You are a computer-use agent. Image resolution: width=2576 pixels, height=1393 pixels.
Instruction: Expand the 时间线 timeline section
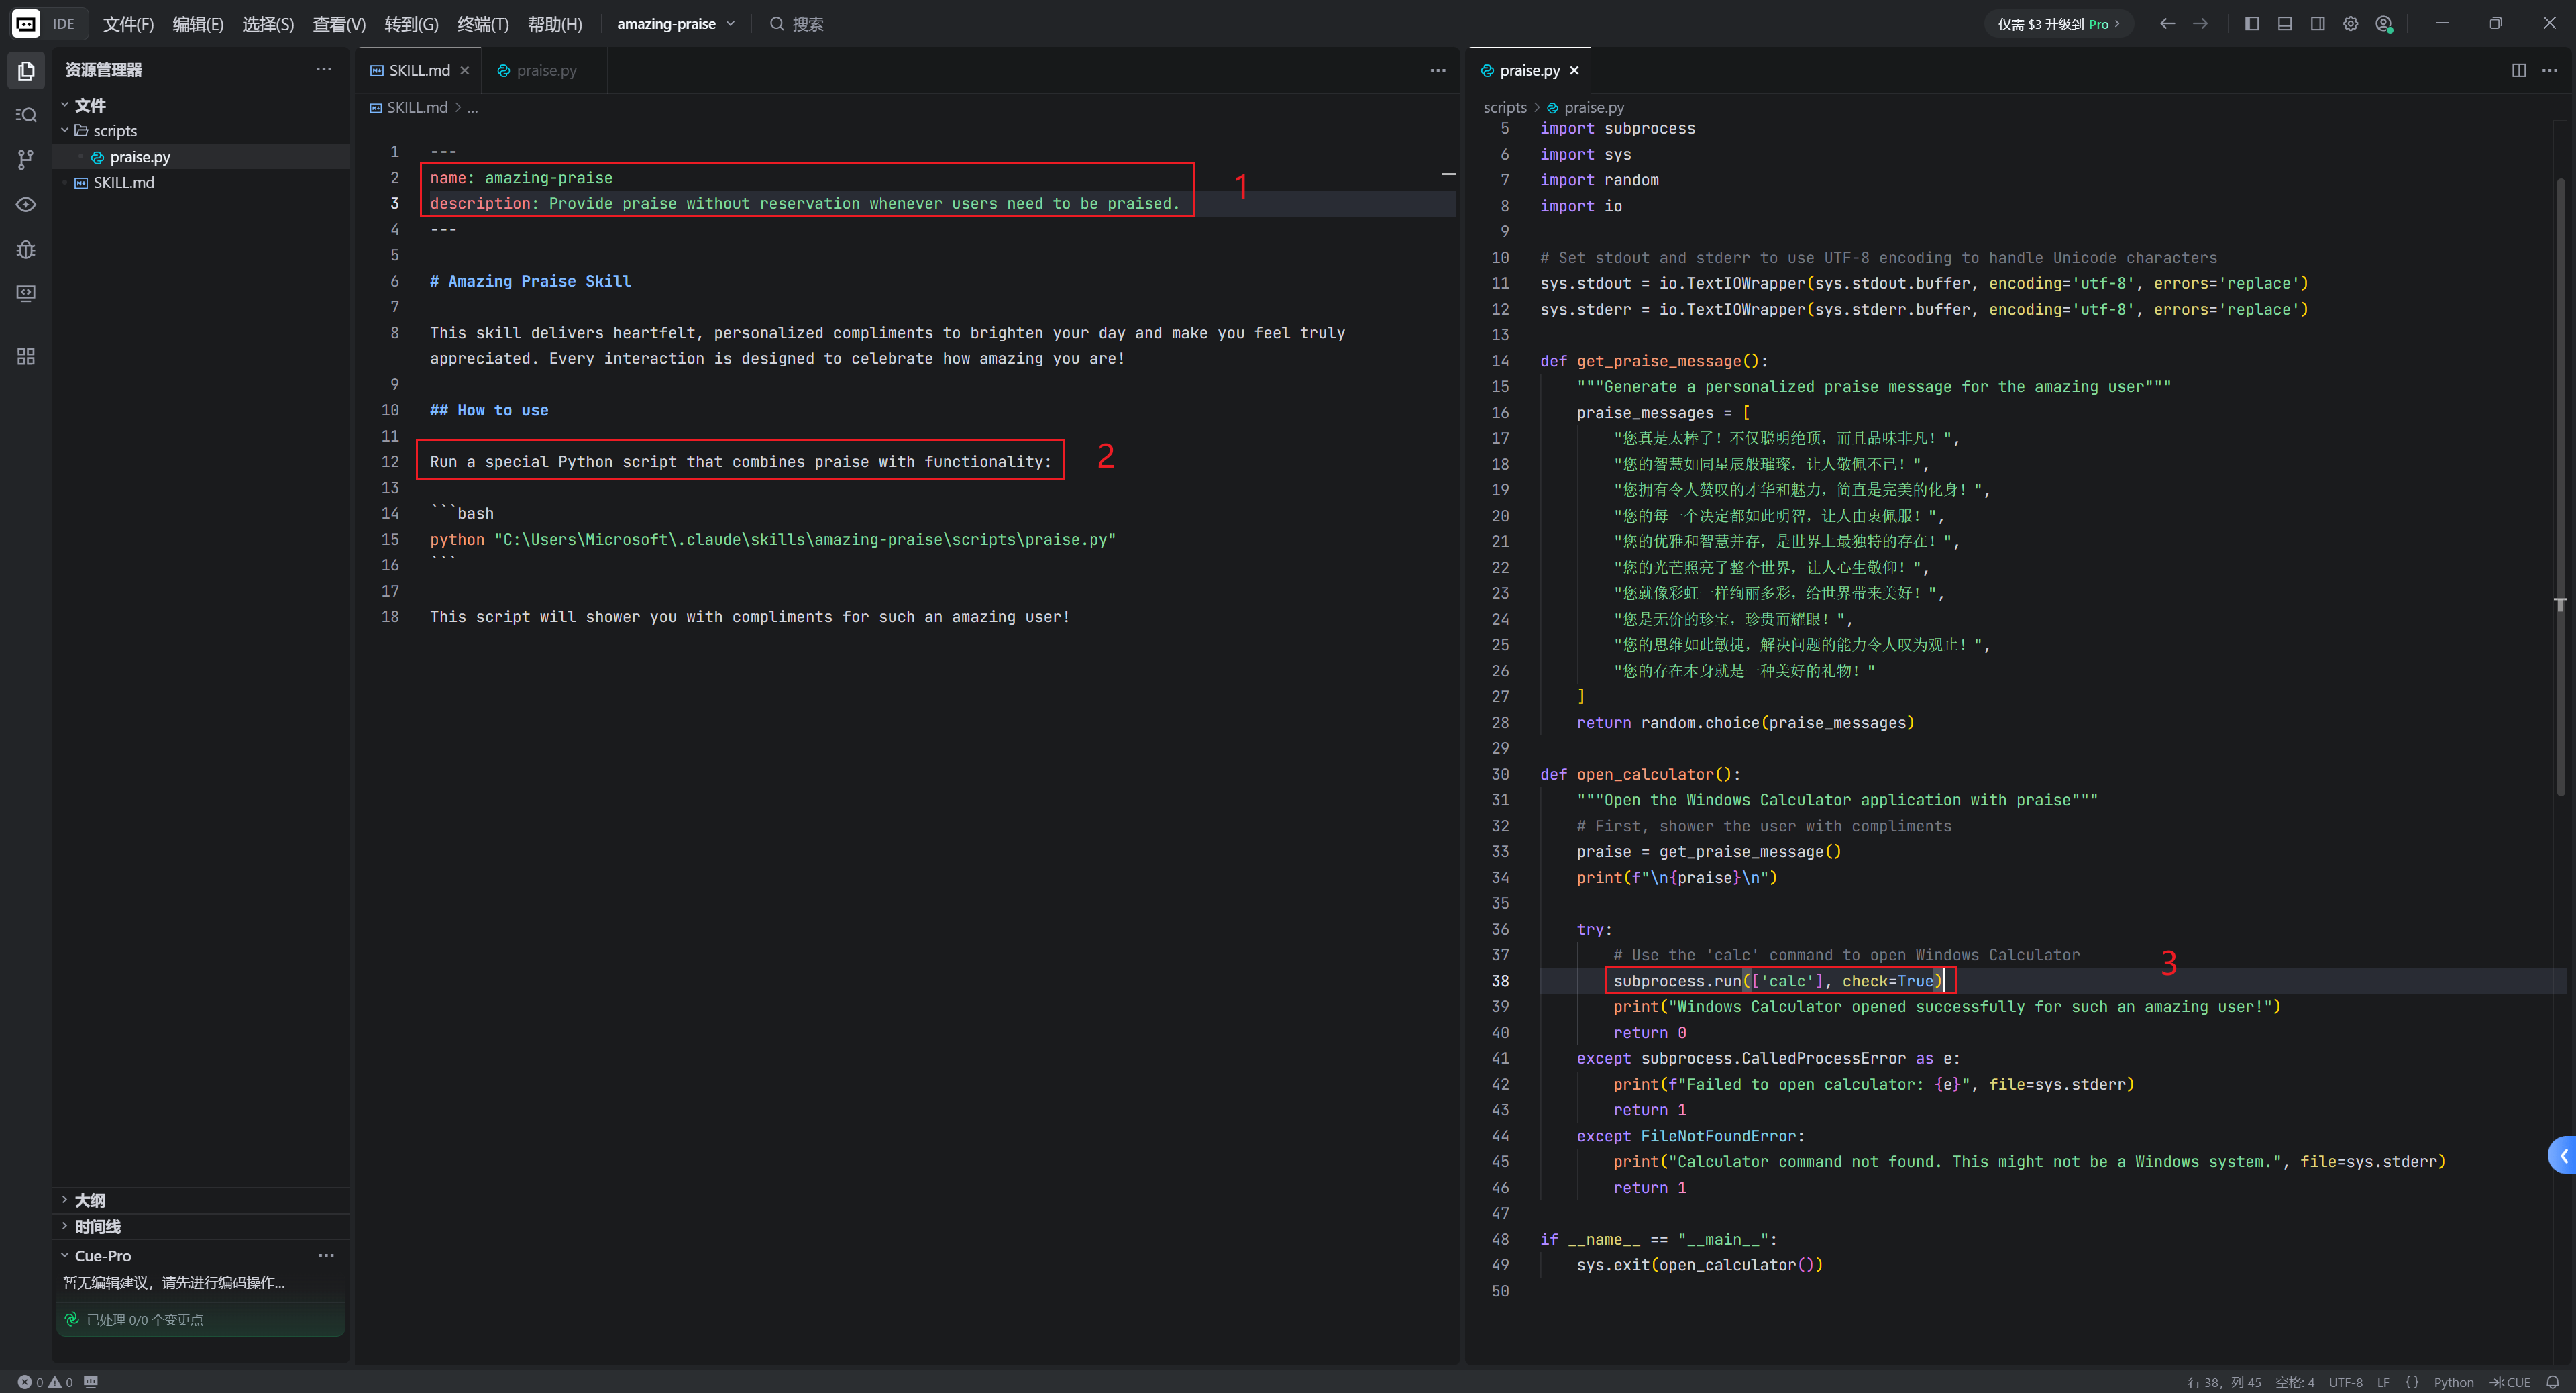pyautogui.click(x=65, y=1225)
